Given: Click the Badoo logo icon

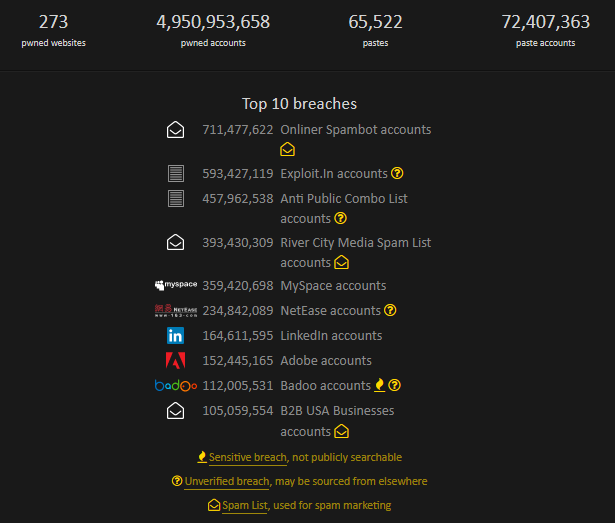Looking at the screenshot, I should 176,386.
